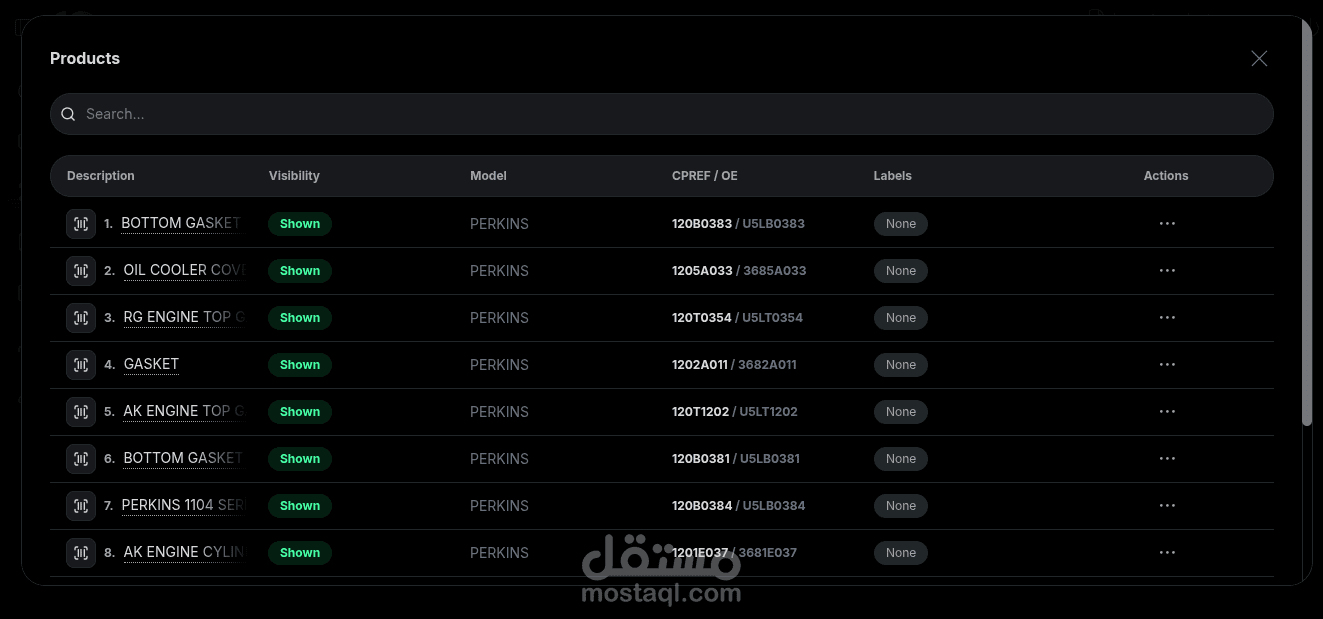Open the None label badge for row 1202A011
Screen dimensions: 1323x619
(x=901, y=365)
